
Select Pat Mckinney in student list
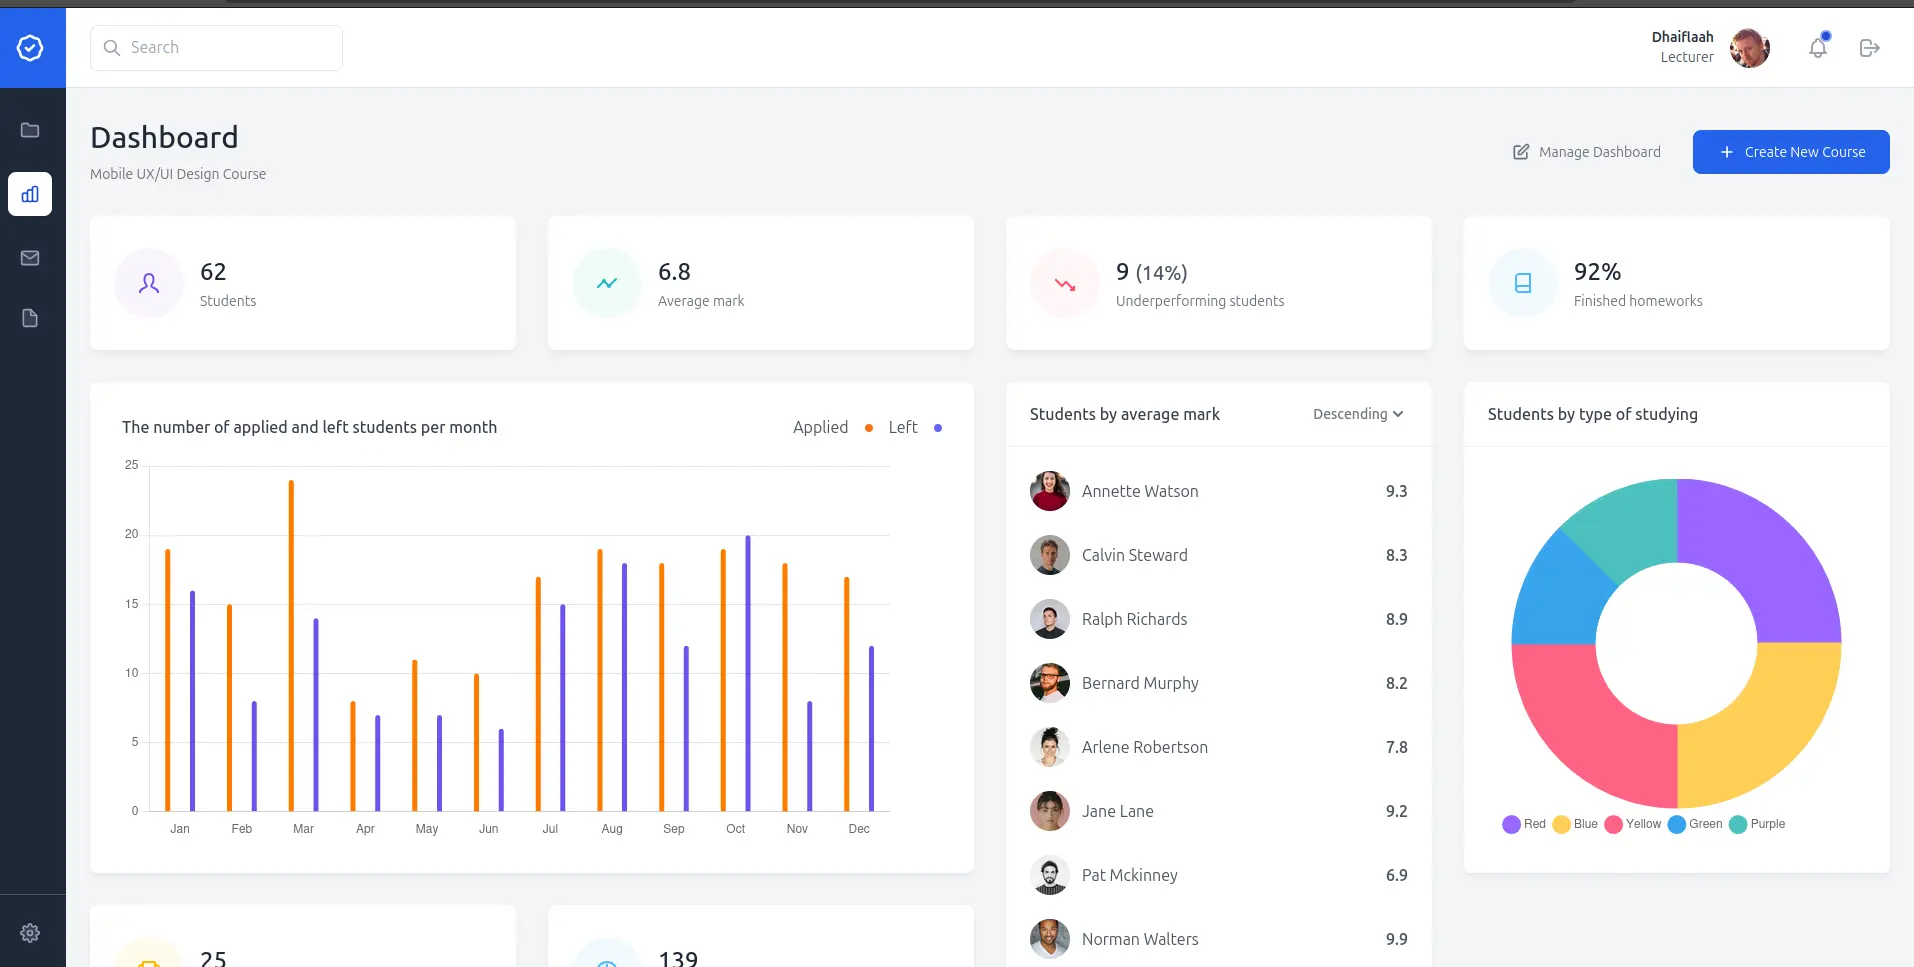pyautogui.click(x=1218, y=875)
